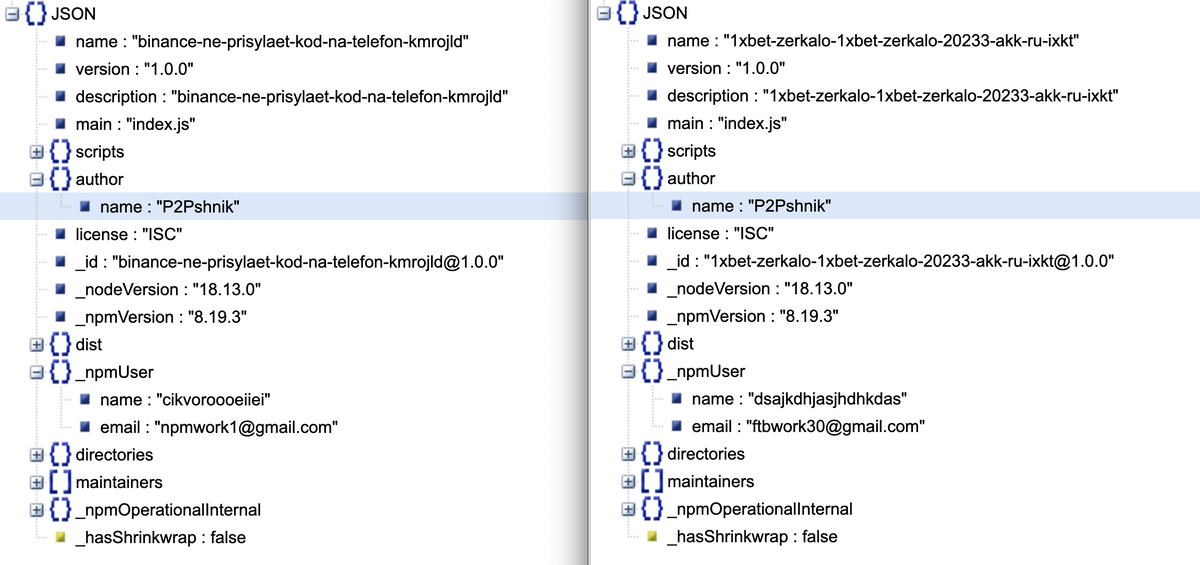Click author object braces icon in right panel
Image resolution: width=1200 pixels, height=565 pixels.
(x=652, y=179)
